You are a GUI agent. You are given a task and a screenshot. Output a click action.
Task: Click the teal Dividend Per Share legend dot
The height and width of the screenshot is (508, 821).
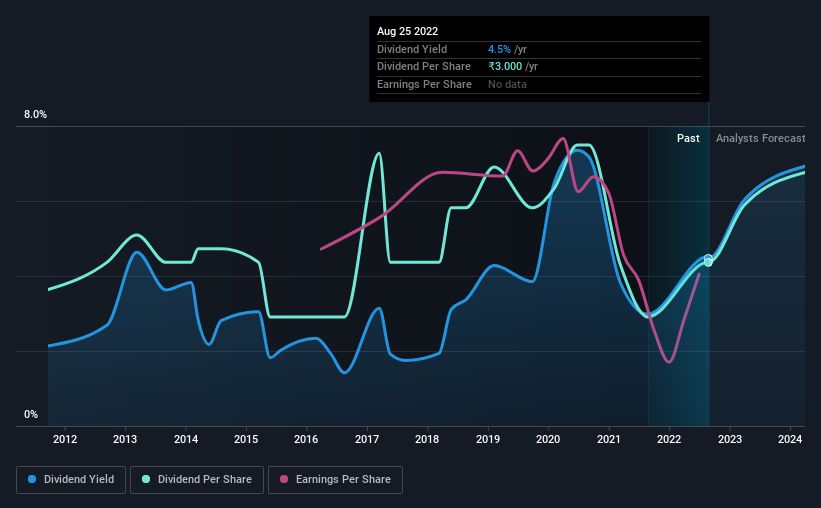[x=146, y=479]
